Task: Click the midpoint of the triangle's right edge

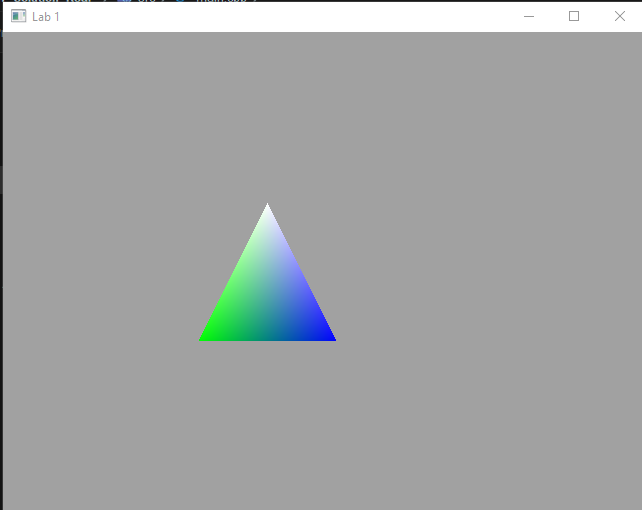Action: 300,272
